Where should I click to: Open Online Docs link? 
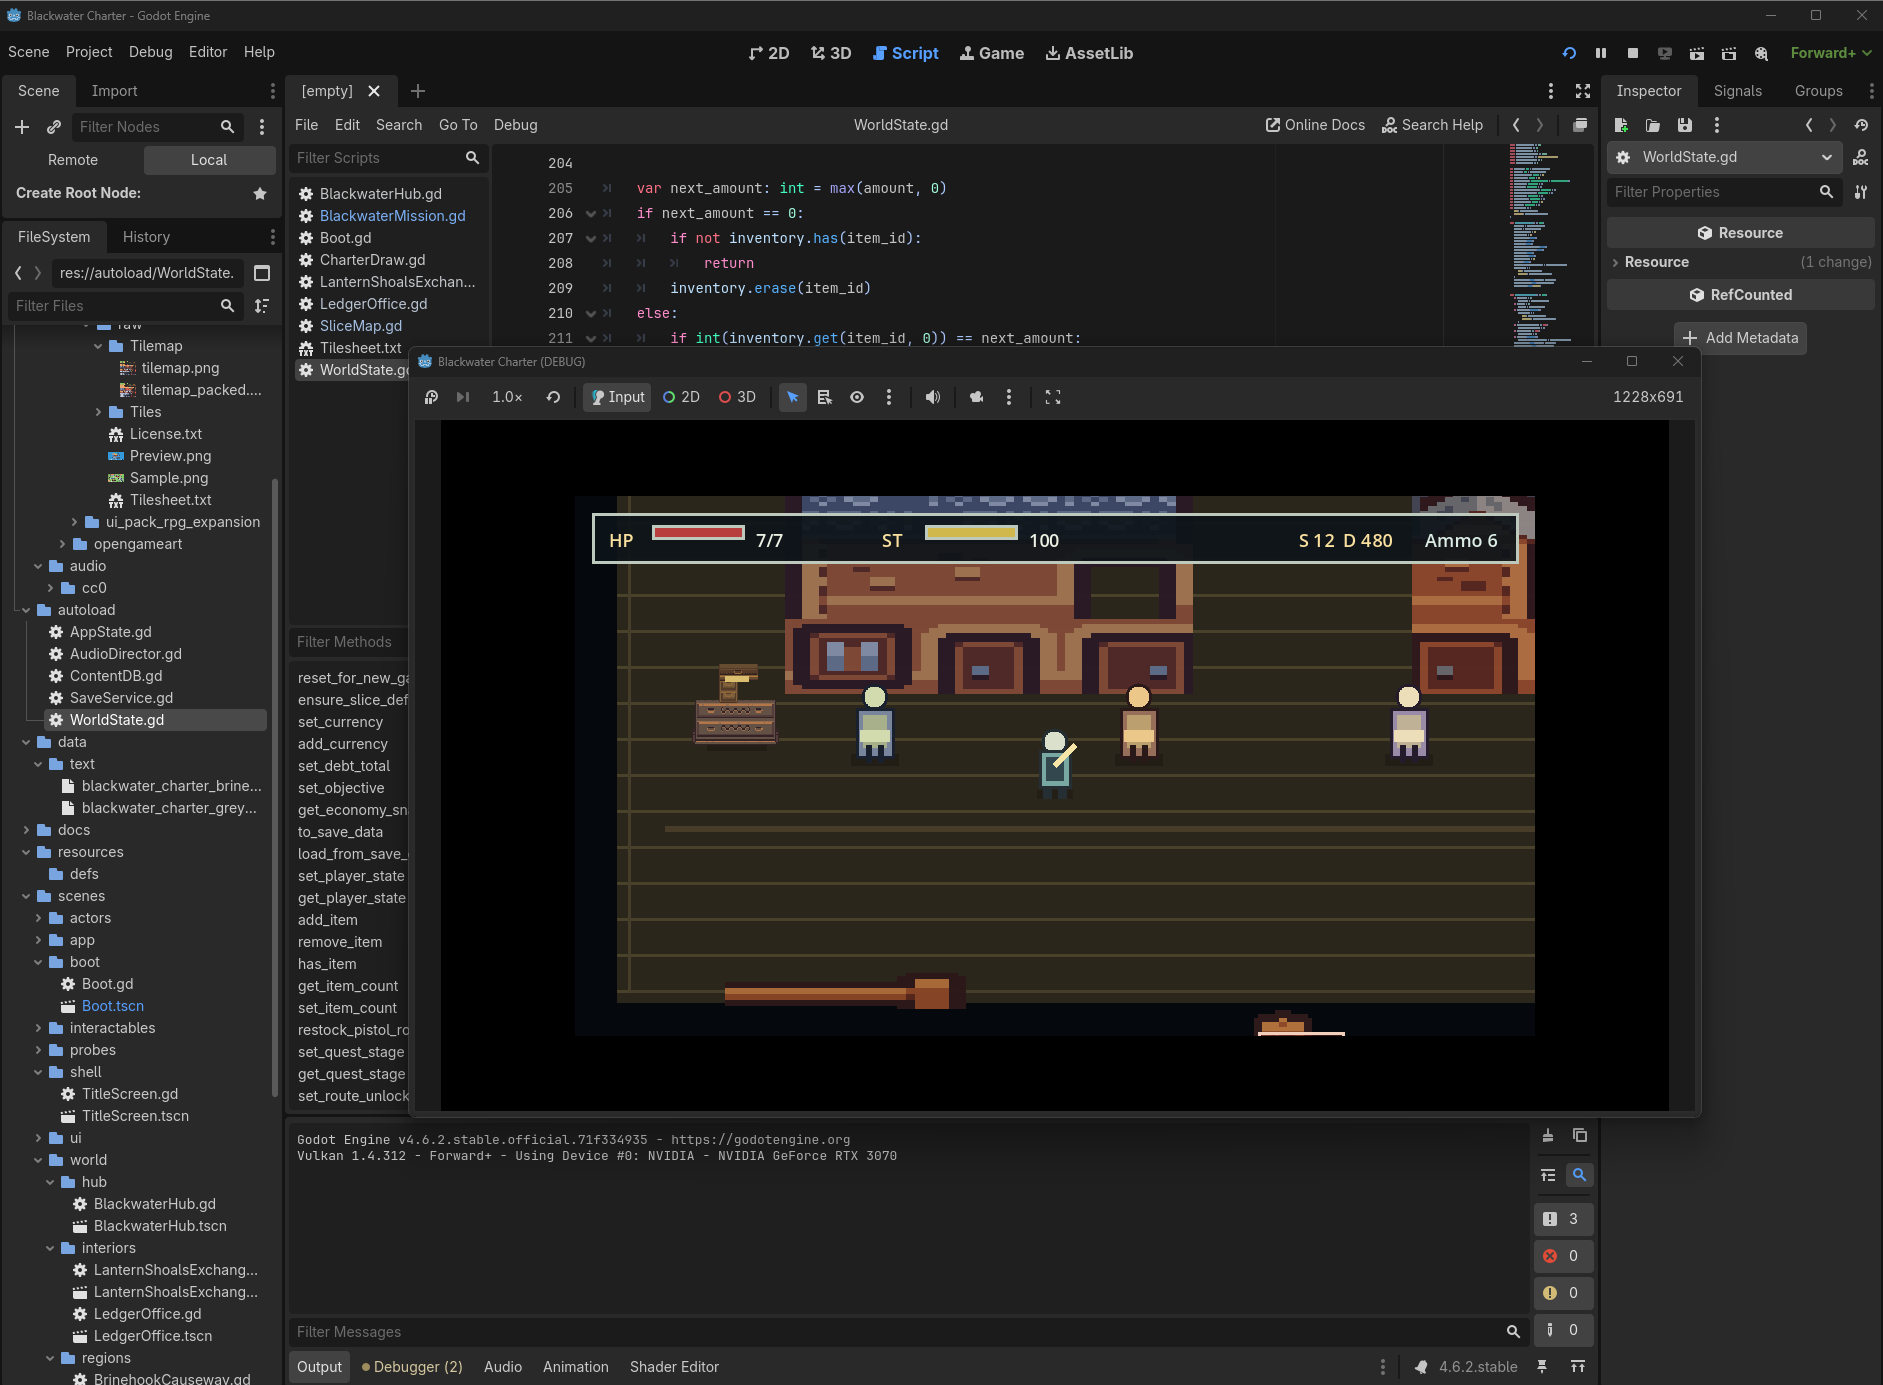coord(1315,125)
